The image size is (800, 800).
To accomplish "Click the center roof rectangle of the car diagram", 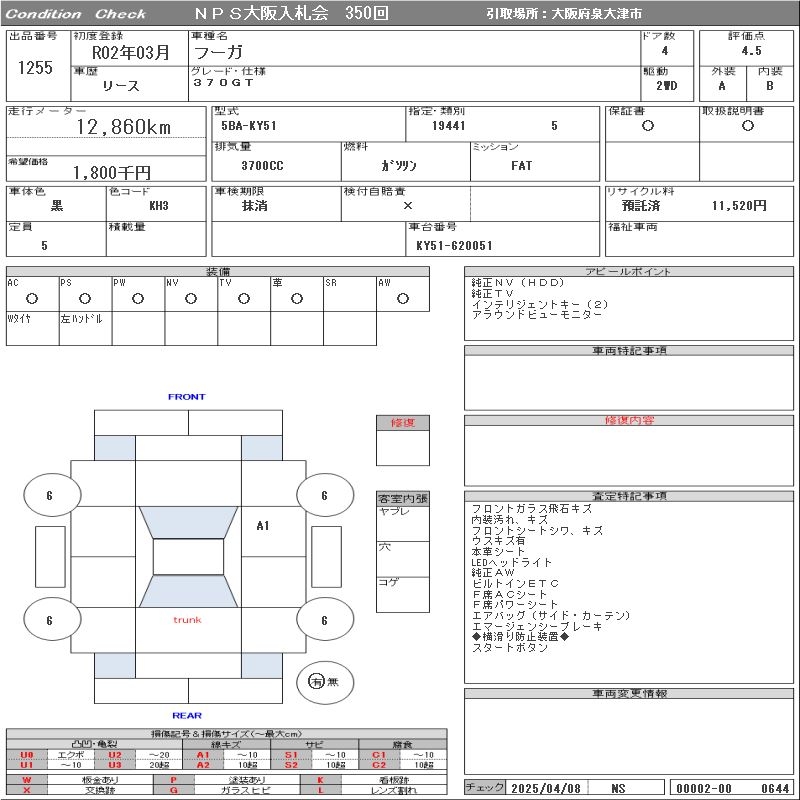I will (188, 557).
